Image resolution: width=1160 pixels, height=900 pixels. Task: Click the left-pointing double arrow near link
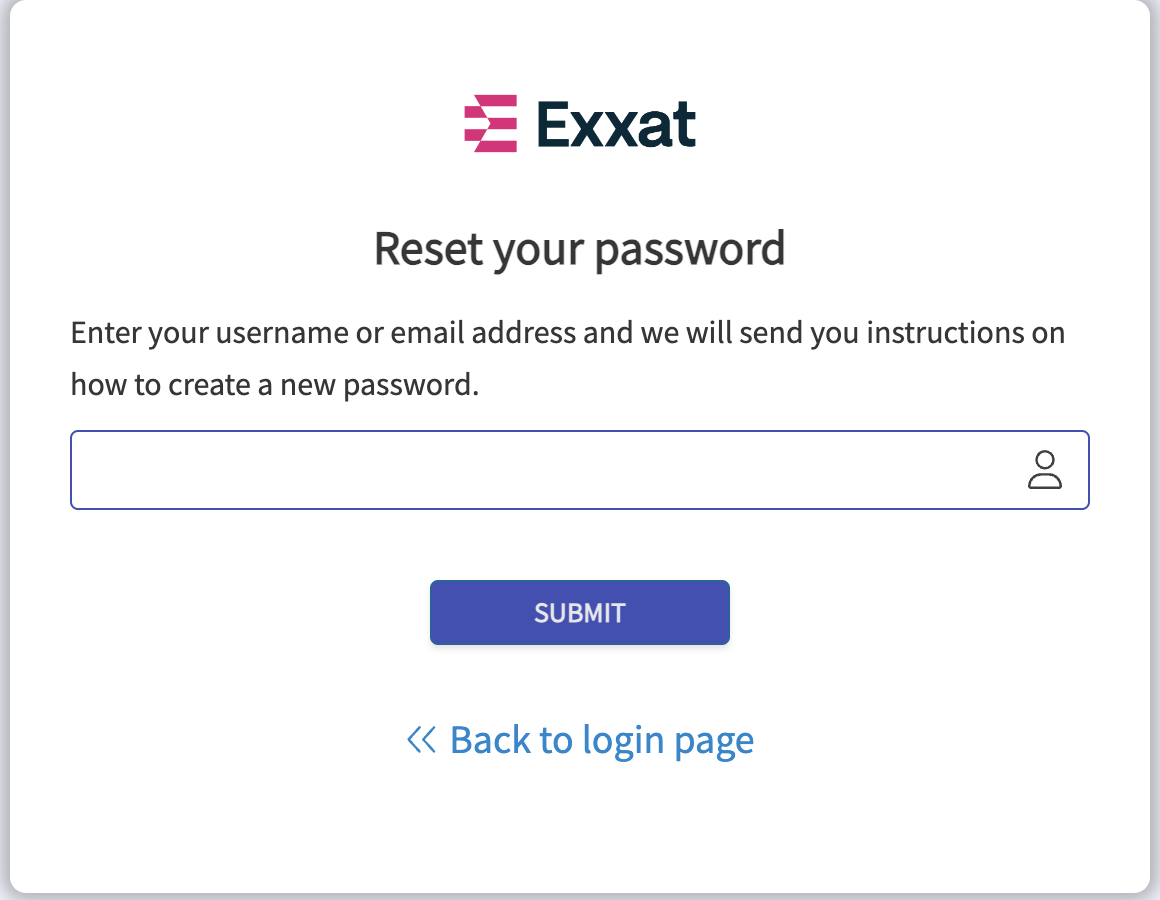click(x=422, y=740)
